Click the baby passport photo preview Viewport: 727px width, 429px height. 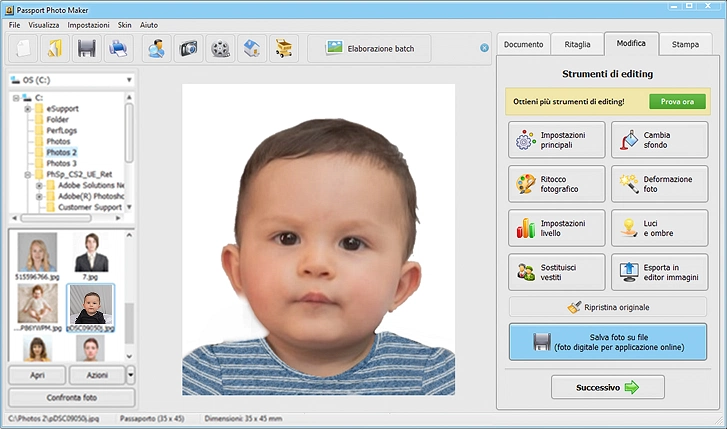coord(319,239)
